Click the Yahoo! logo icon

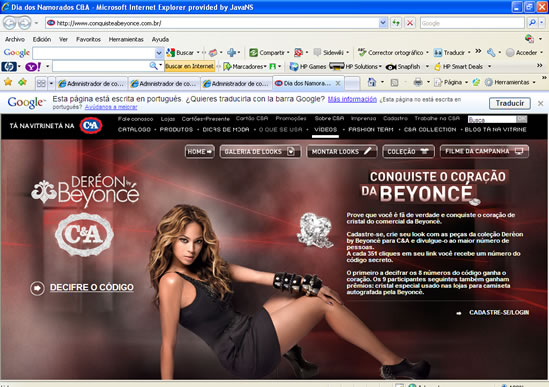[33, 66]
